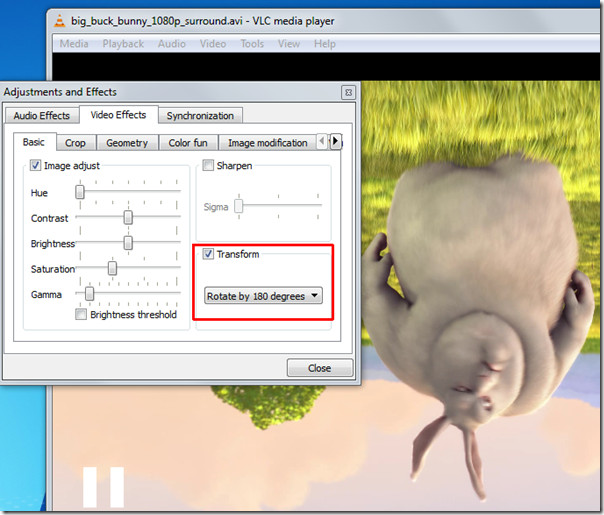Switch to the Synchronization tab

pyautogui.click(x=200, y=116)
